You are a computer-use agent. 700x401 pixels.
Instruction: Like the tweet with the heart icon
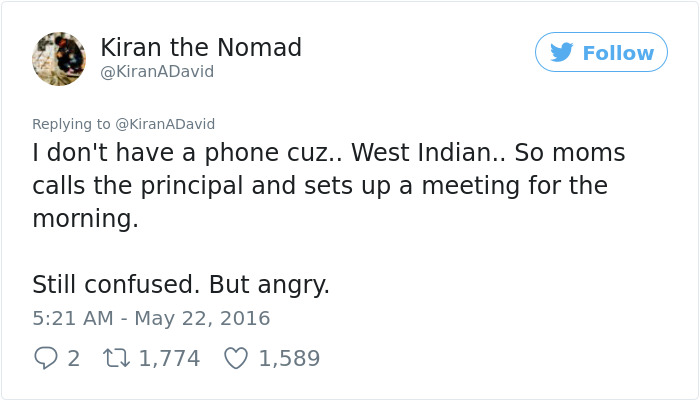coord(235,357)
